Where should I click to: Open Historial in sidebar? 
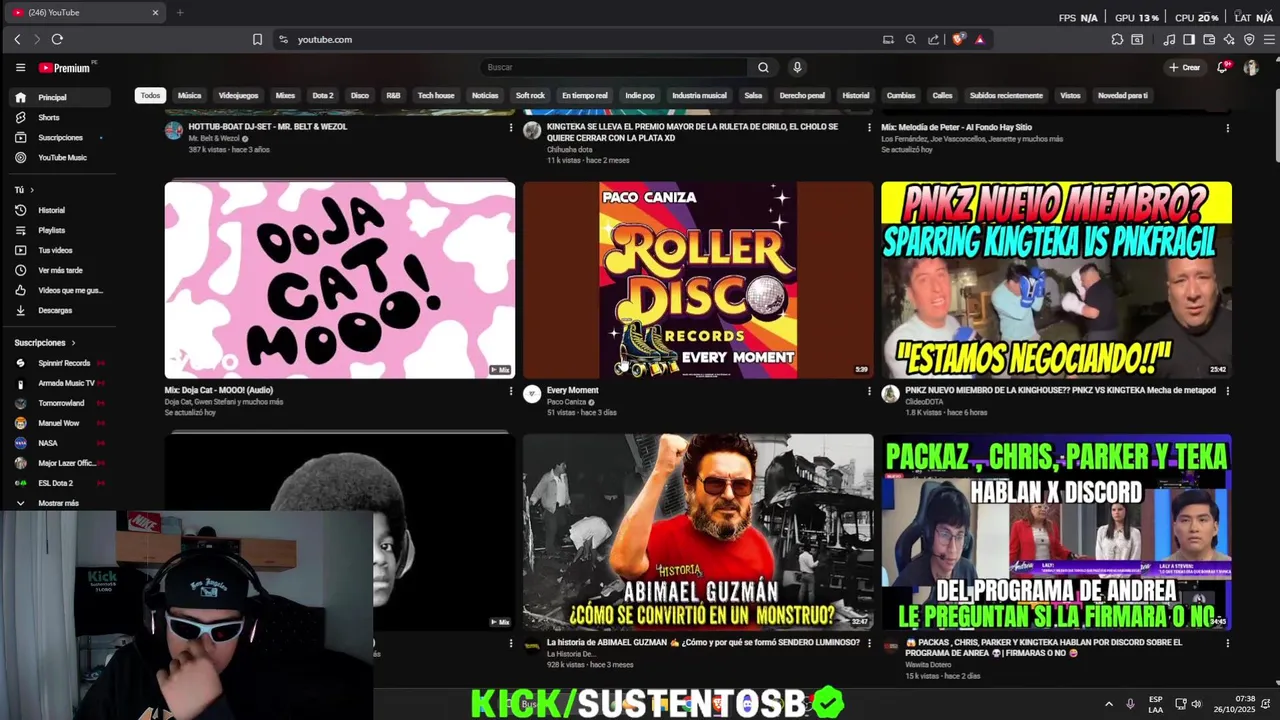(58, 211)
